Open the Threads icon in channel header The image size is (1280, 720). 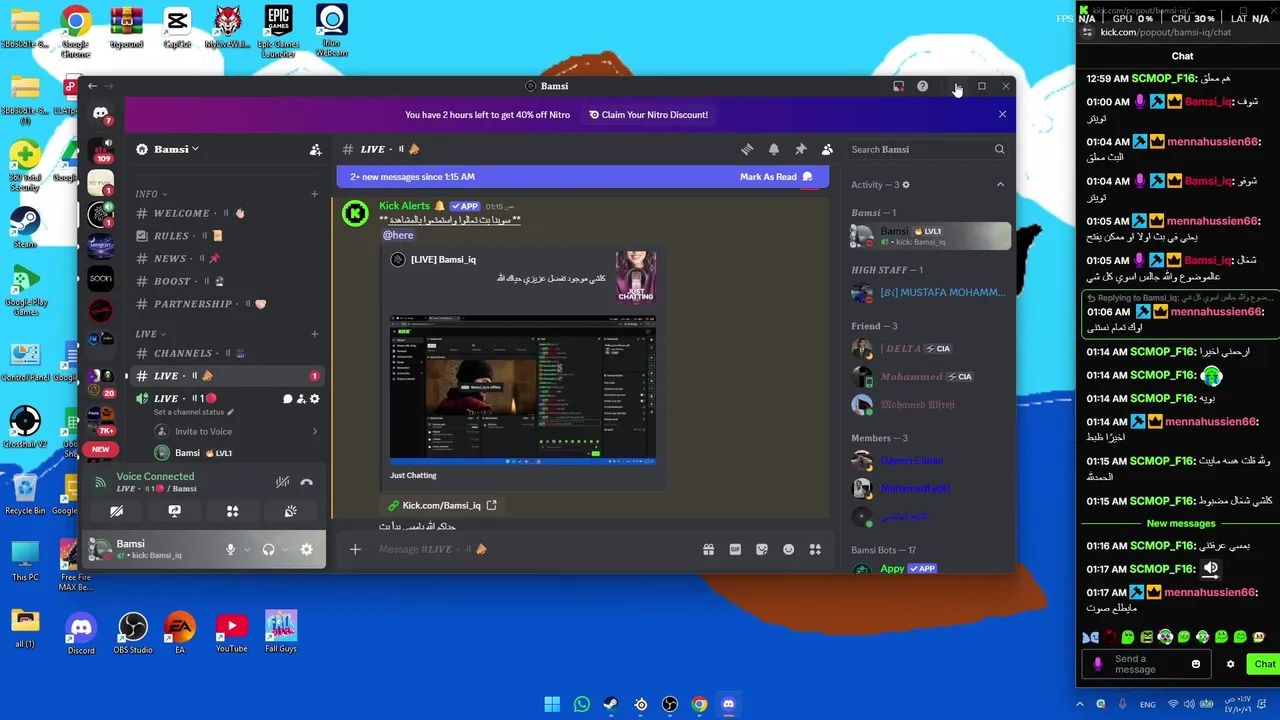[x=747, y=149]
